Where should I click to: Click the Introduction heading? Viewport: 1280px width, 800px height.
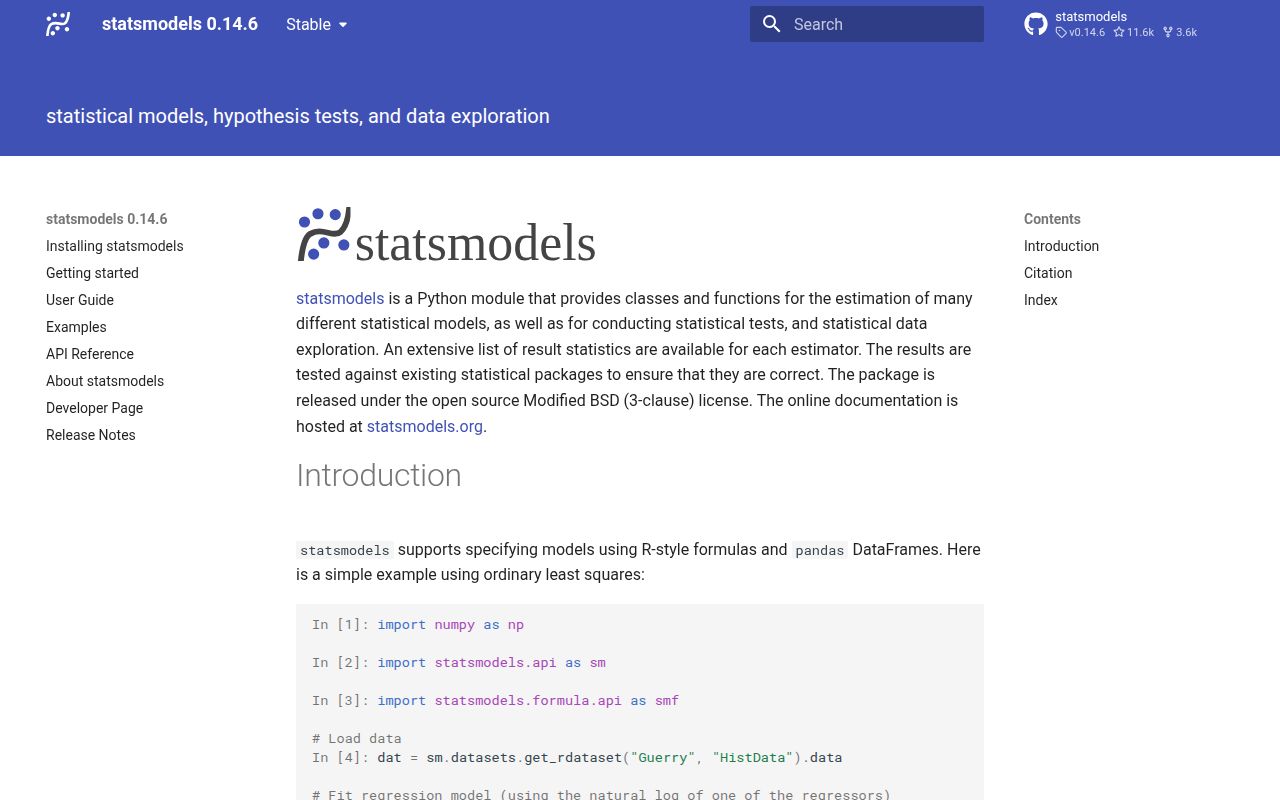click(x=379, y=475)
